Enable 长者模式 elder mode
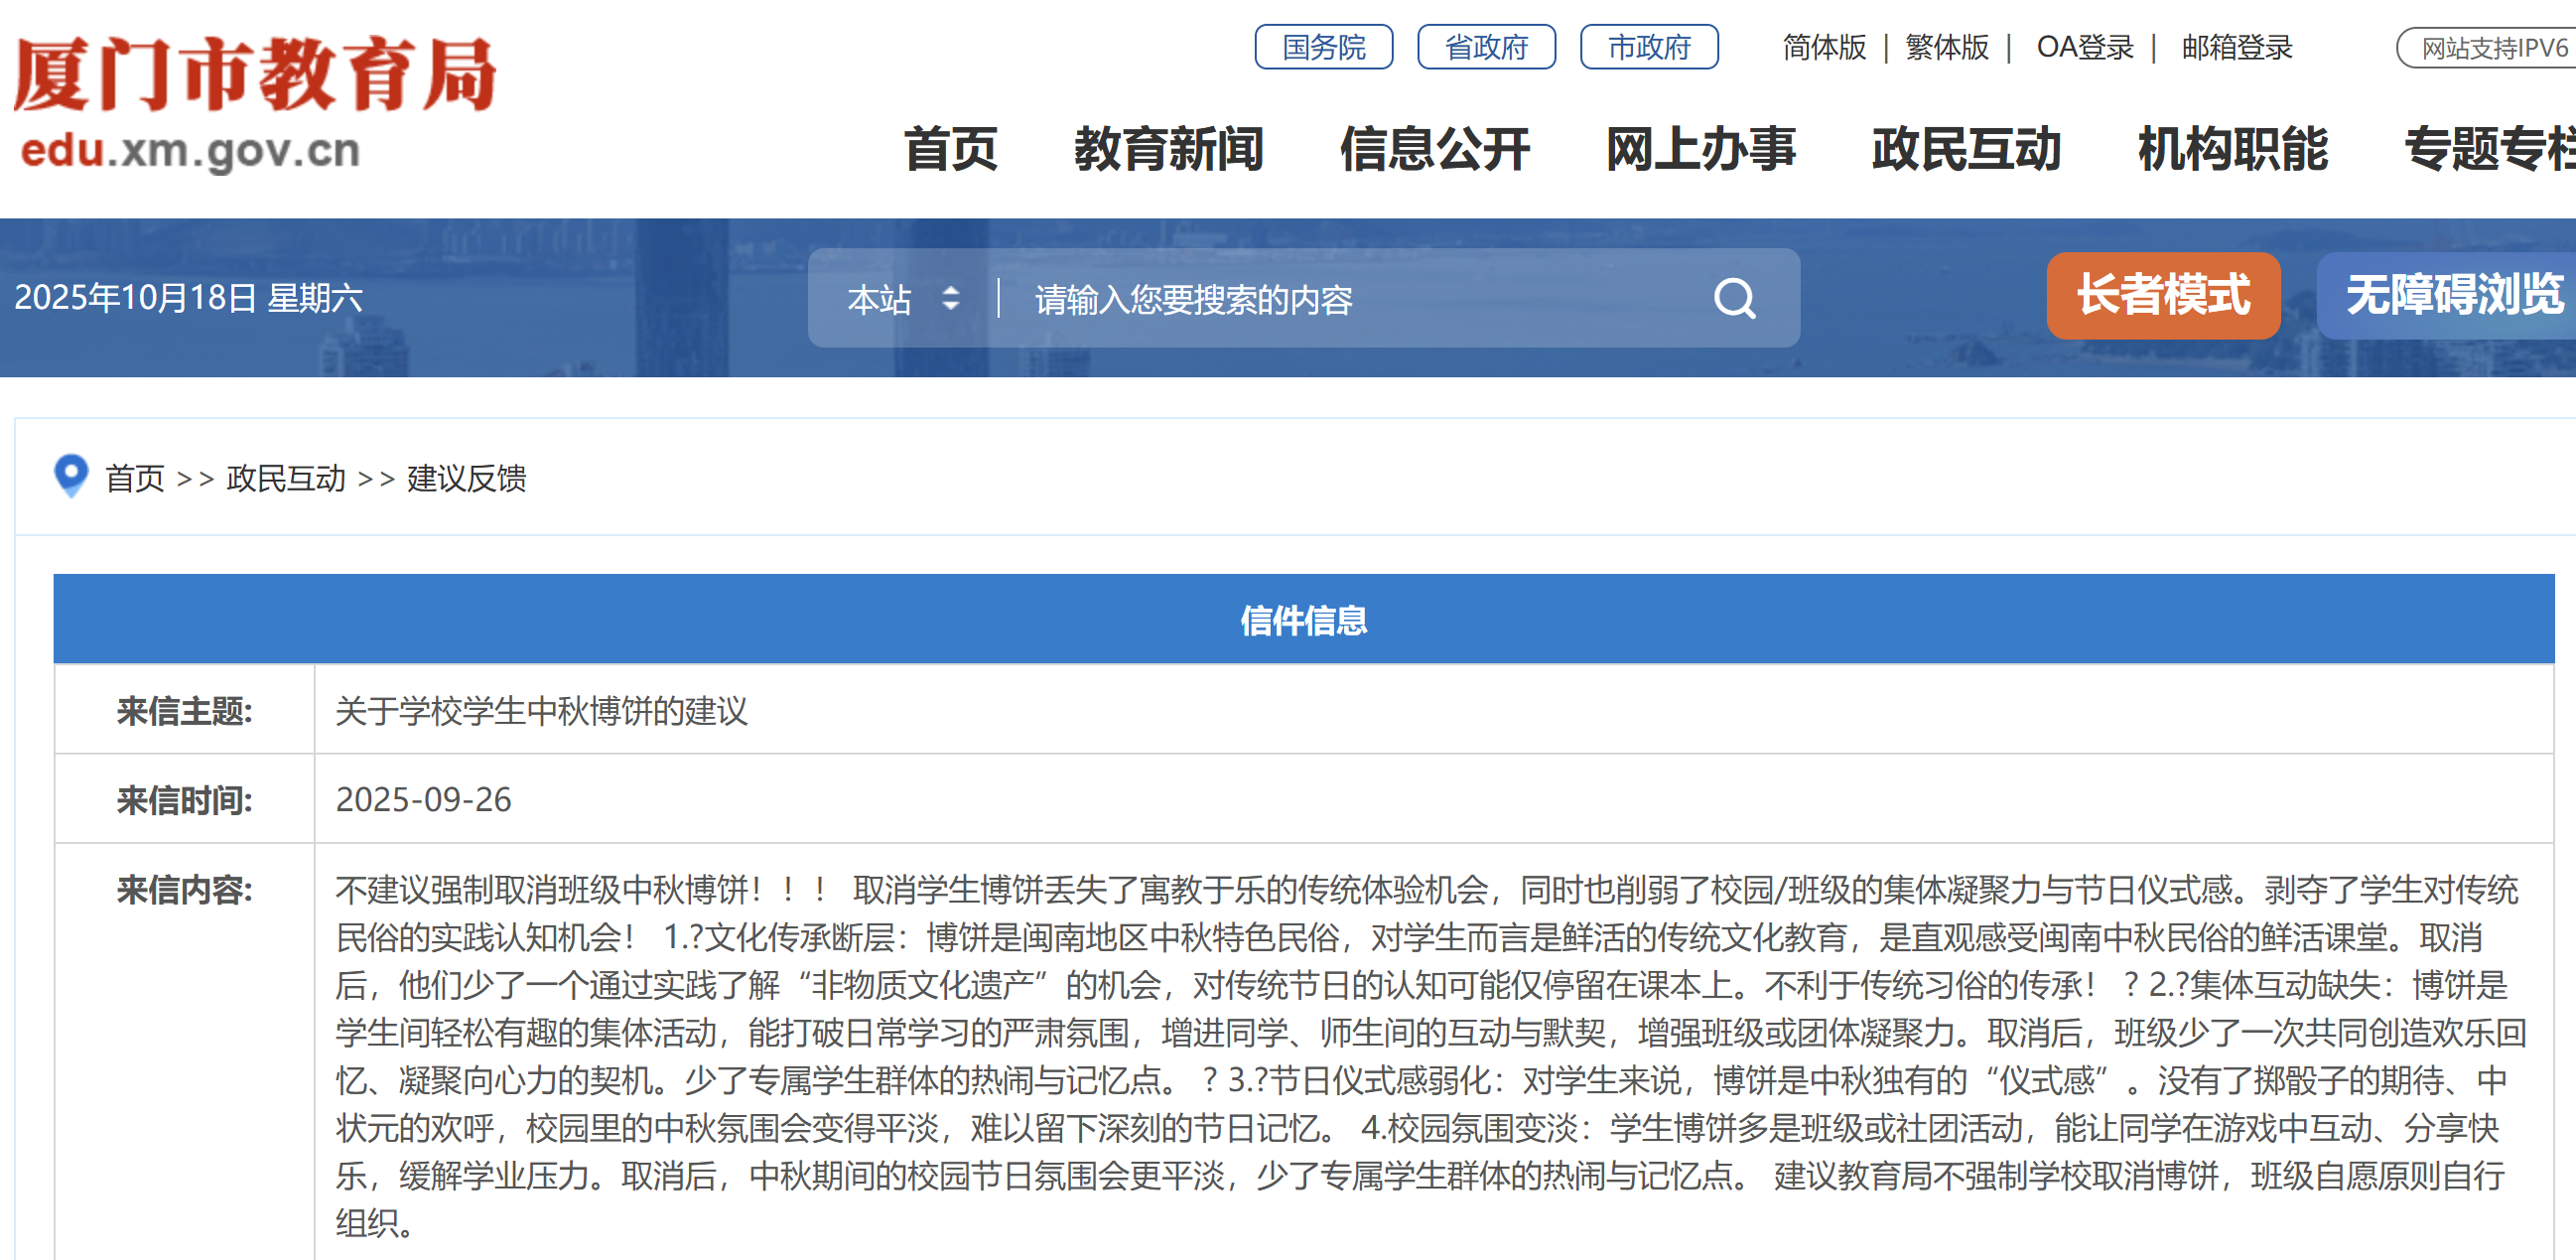This screenshot has height=1260, width=2576. coord(2162,295)
